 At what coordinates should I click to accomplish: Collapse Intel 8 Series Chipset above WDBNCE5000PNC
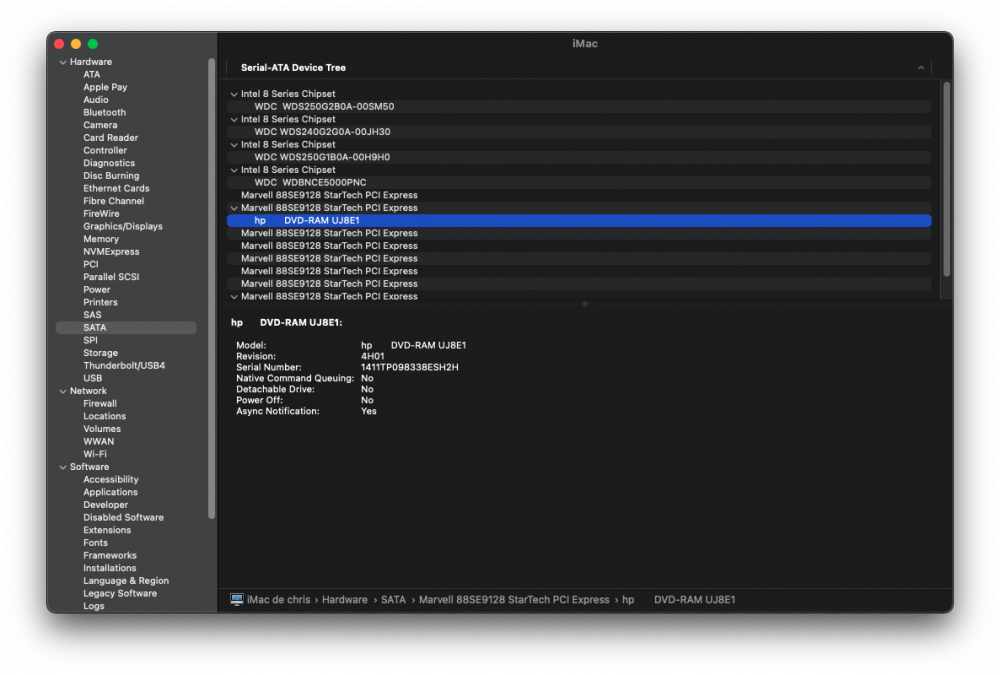pos(234,170)
